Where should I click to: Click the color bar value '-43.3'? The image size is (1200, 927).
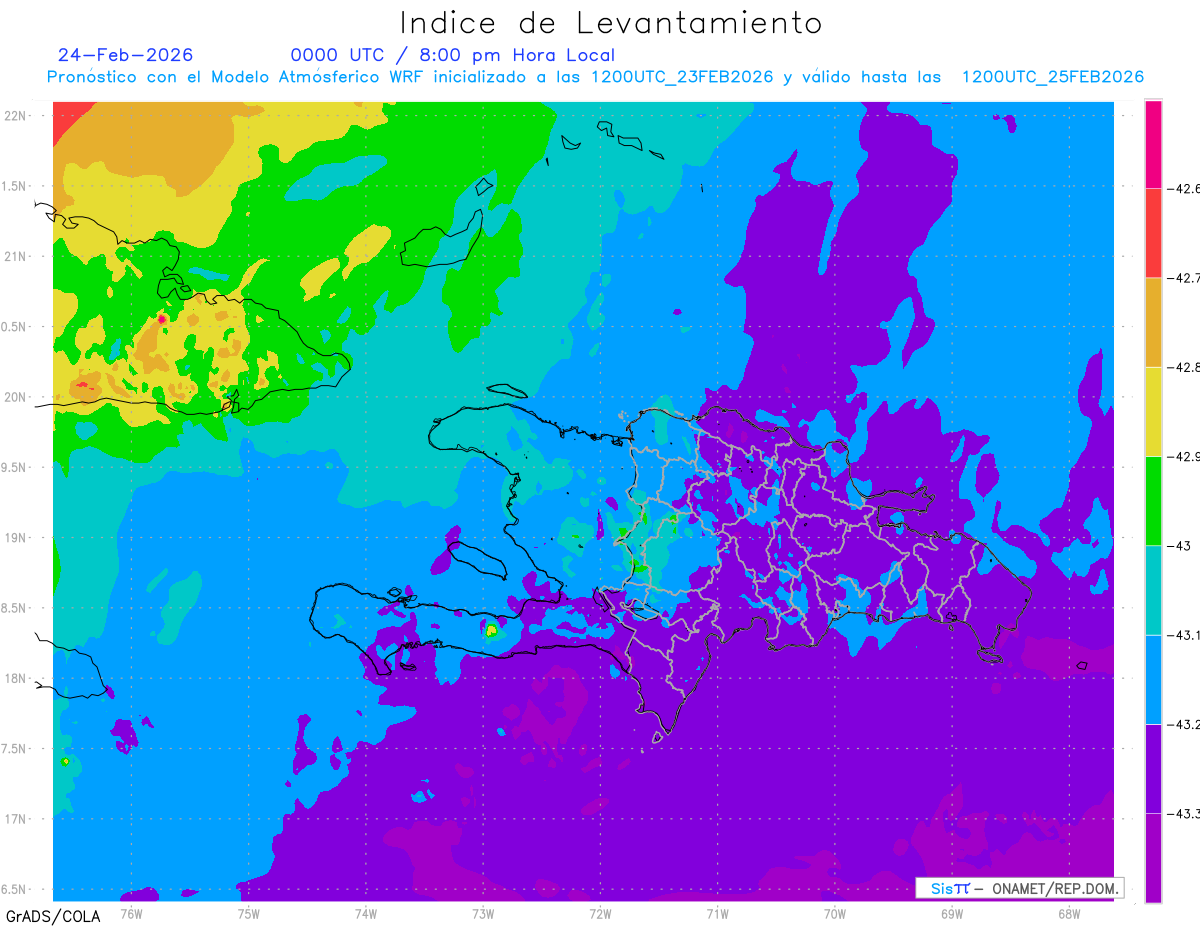point(1184,814)
